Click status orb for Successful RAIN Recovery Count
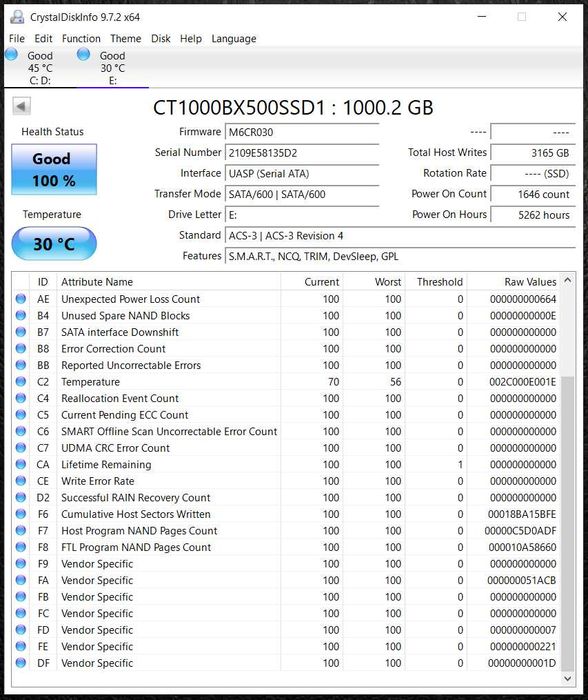 pyautogui.click(x=21, y=497)
